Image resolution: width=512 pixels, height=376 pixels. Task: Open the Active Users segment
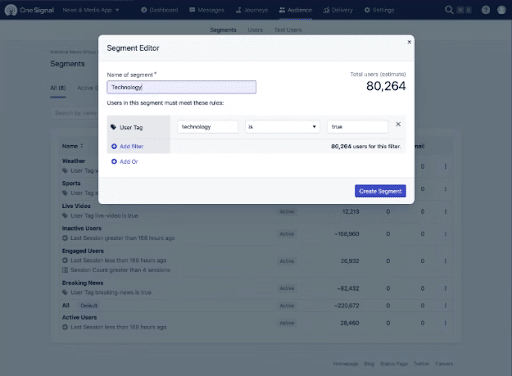click(79, 317)
